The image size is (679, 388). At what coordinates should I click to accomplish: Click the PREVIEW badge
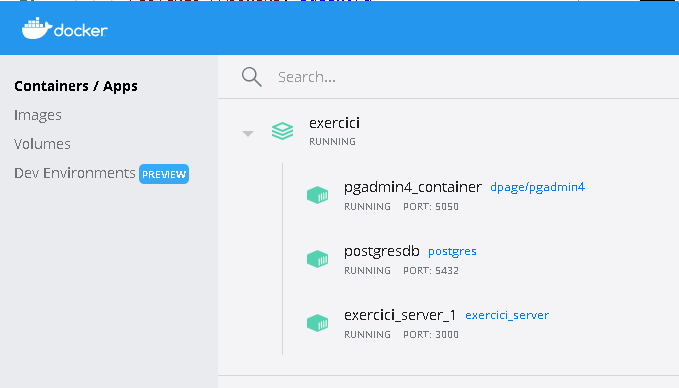tap(164, 174)
